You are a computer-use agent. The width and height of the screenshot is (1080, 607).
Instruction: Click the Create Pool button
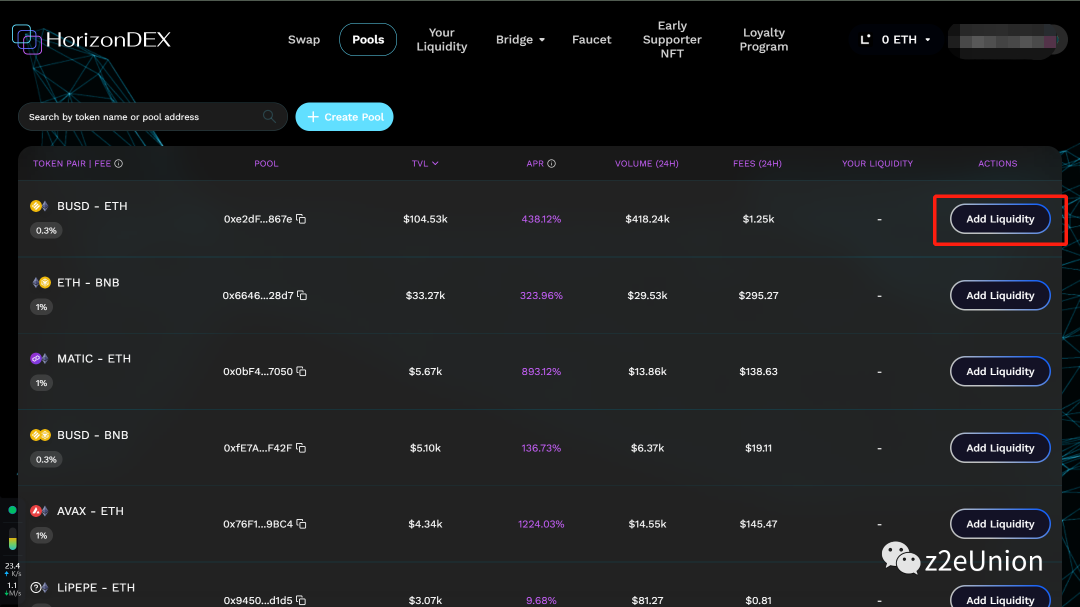point(344,117)
